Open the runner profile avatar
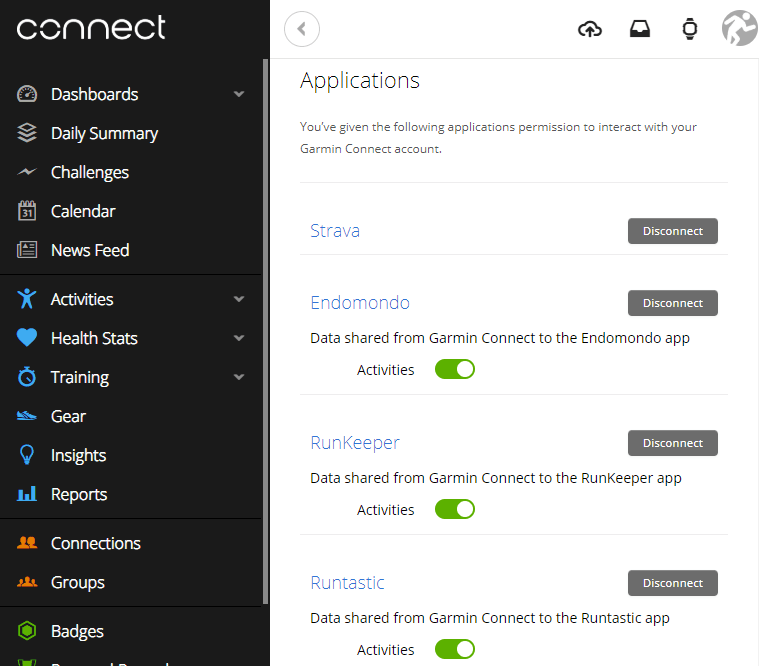The image size is (759, 666). click(739, 28)
